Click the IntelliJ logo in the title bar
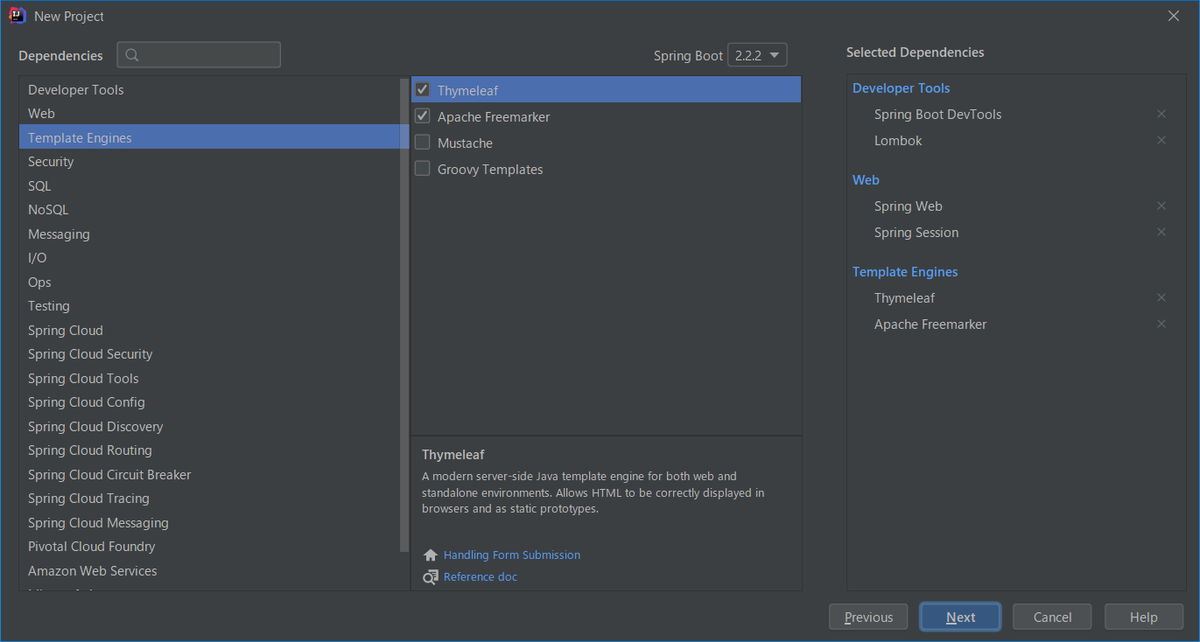The width and height of the screenshot is (1200, 642). [x=17, y=16]
